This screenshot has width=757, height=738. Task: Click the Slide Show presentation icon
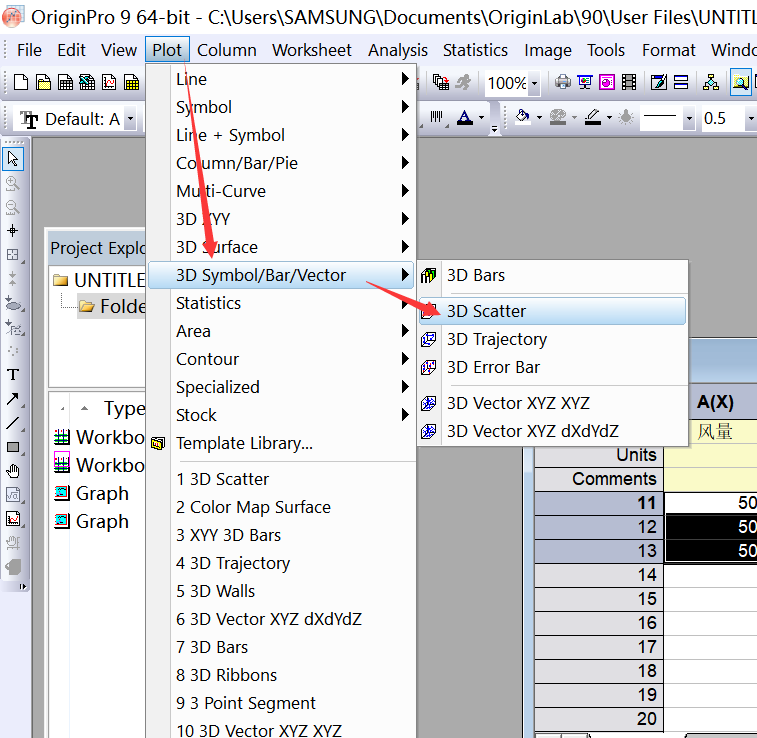coord(585,83)
